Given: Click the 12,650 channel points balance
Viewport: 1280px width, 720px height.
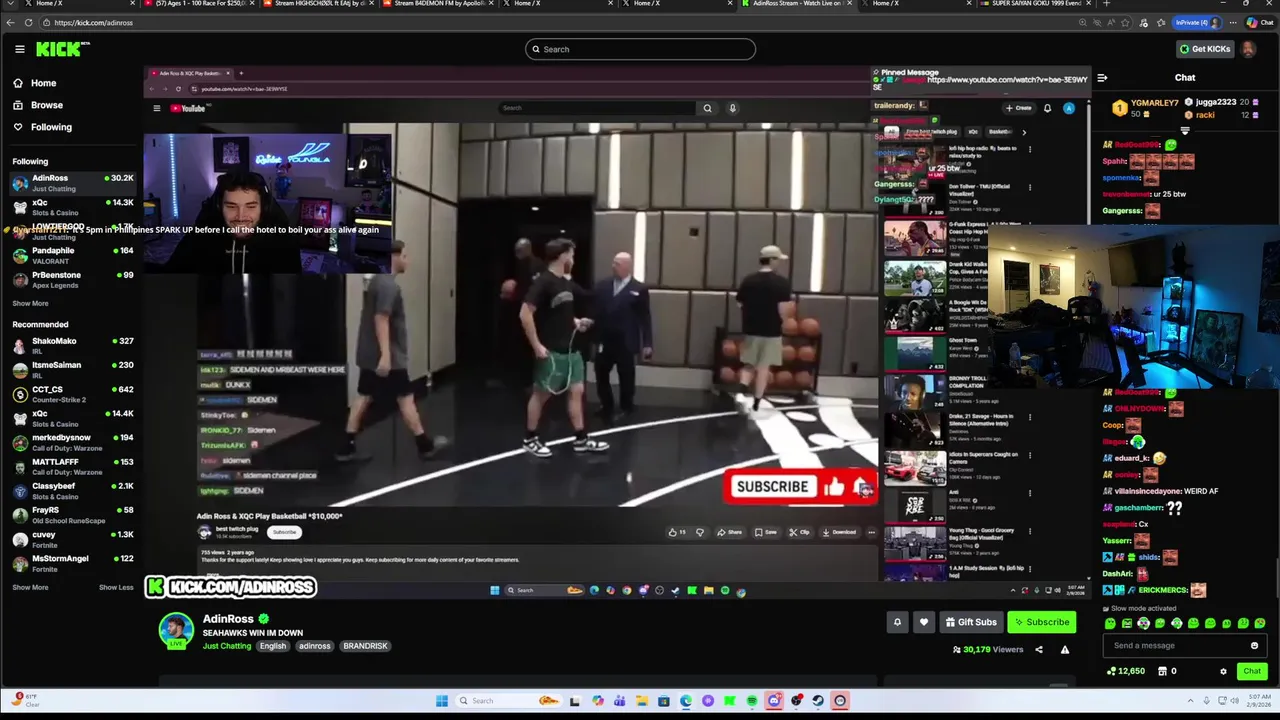Looking at the screenshot, I should point(1126,672).
